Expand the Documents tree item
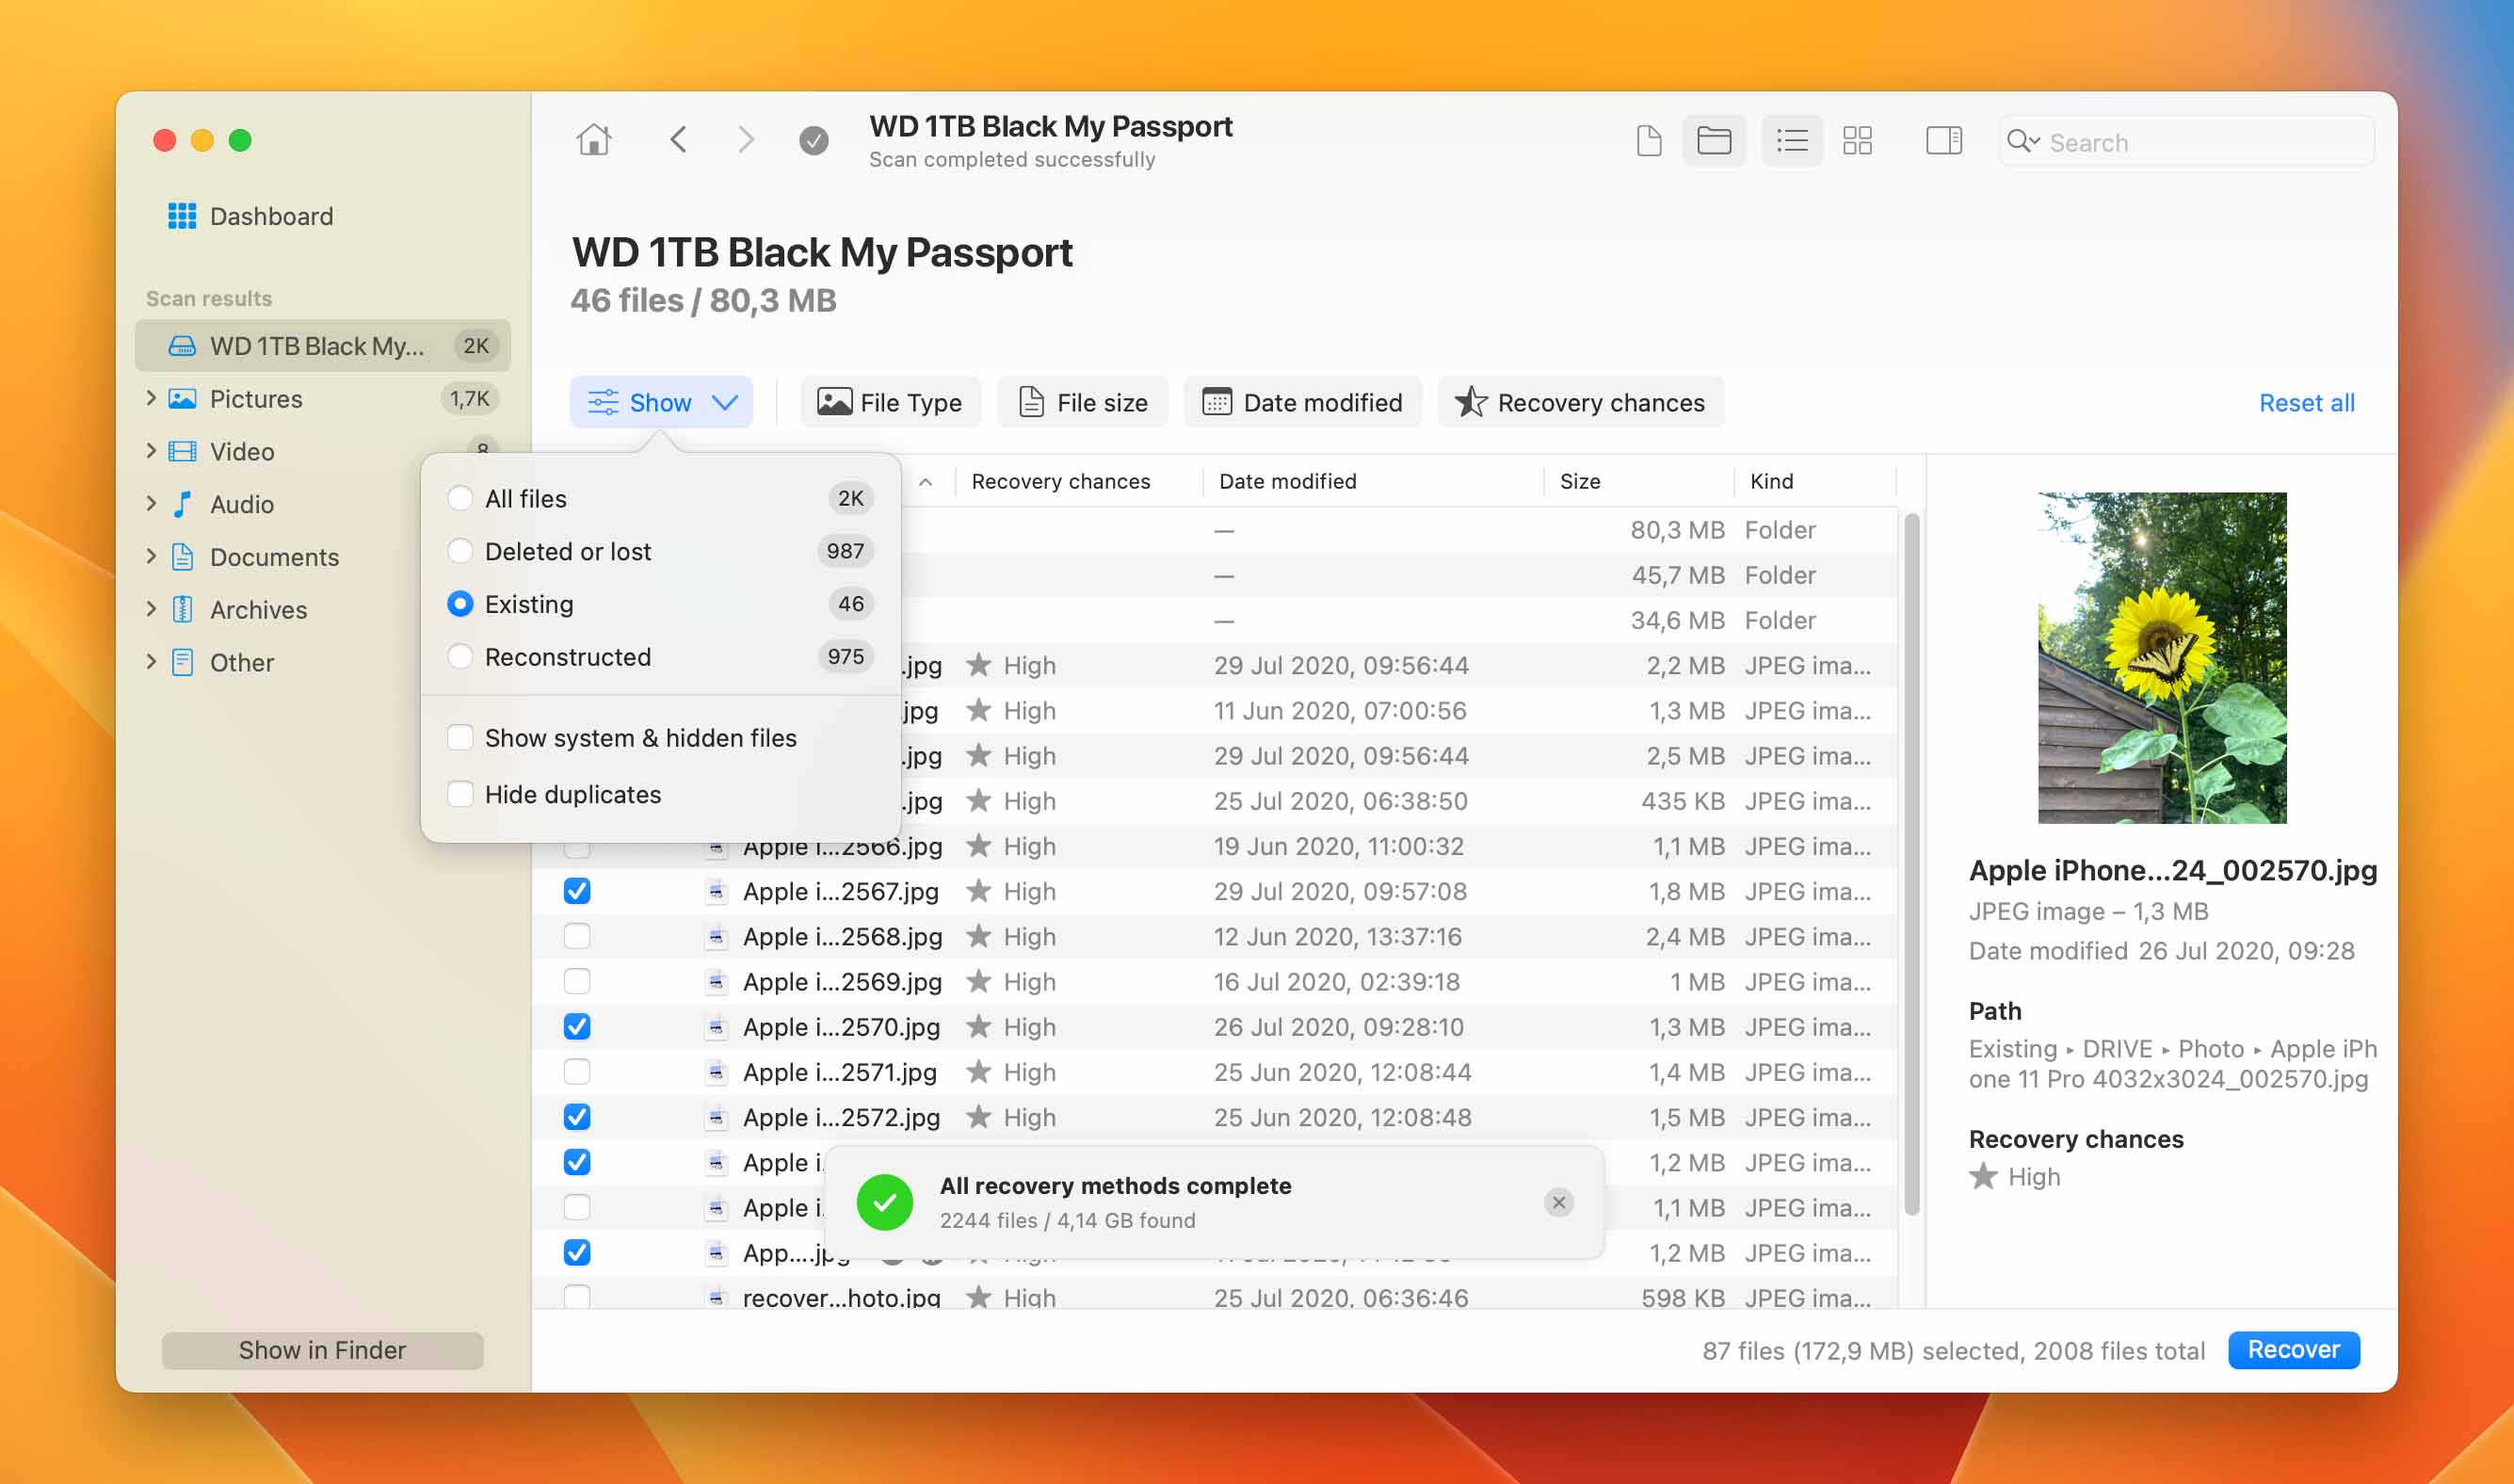Viewport: 2514px width, 1484px height. pos(151,556)
